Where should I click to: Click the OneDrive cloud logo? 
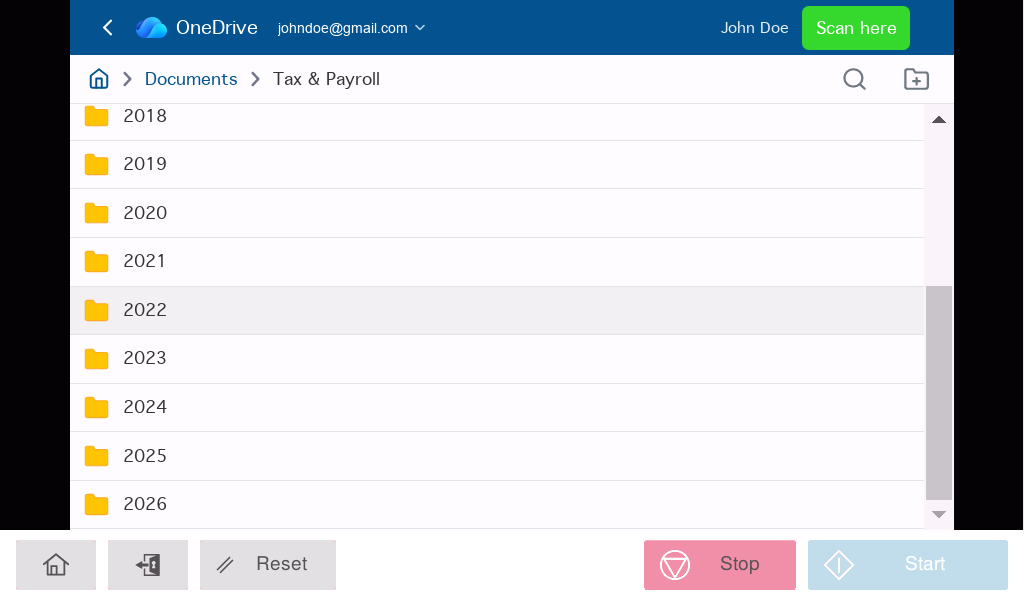152,27
